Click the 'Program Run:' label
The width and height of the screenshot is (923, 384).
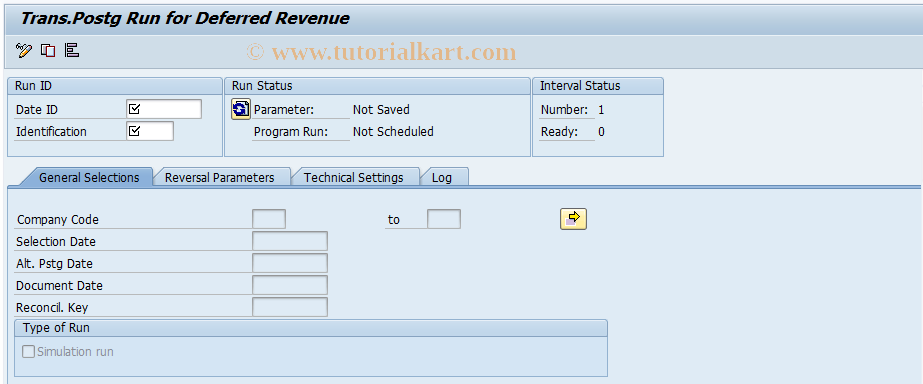(x=291, y=131)
